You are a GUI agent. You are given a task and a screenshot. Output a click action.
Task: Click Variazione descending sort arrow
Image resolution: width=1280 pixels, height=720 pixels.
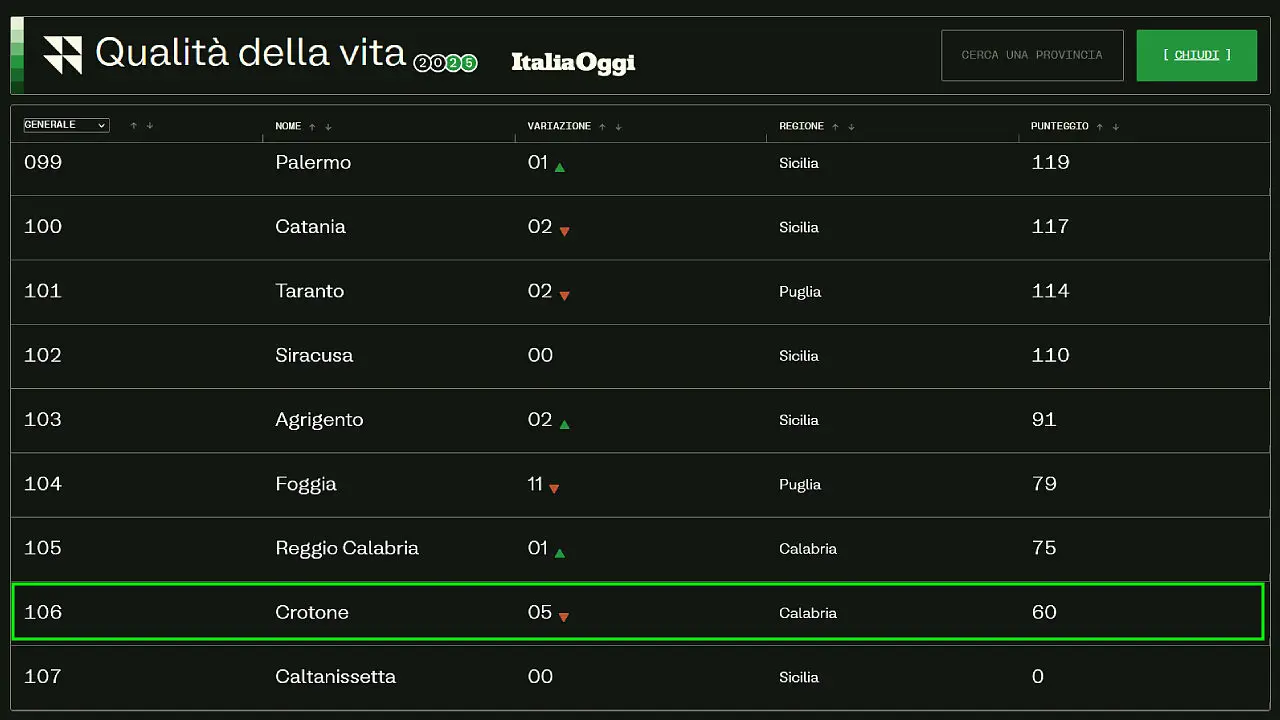618,127
